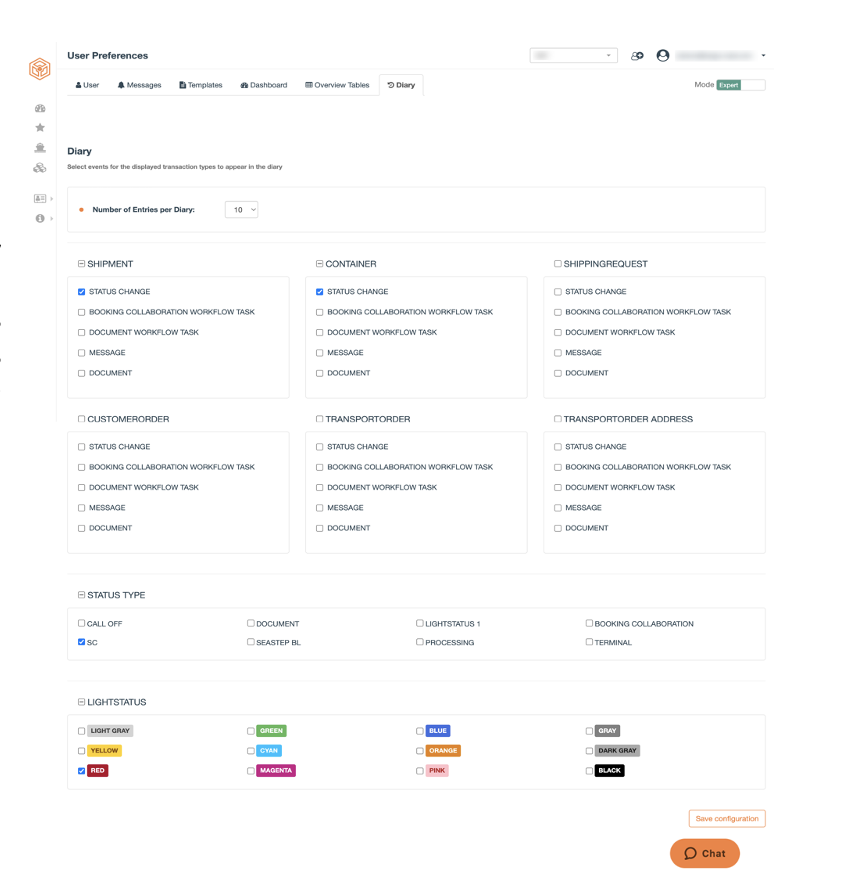This screenshot has height=882, width=848.
Task: Switch to the Templates tab
Action: (x=201, y=85)
